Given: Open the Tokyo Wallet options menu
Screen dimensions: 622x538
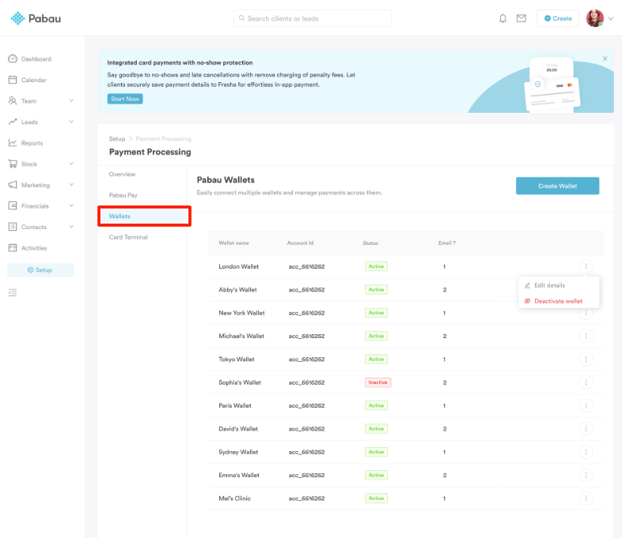Looking at the screenshot, I should (586, 359).
